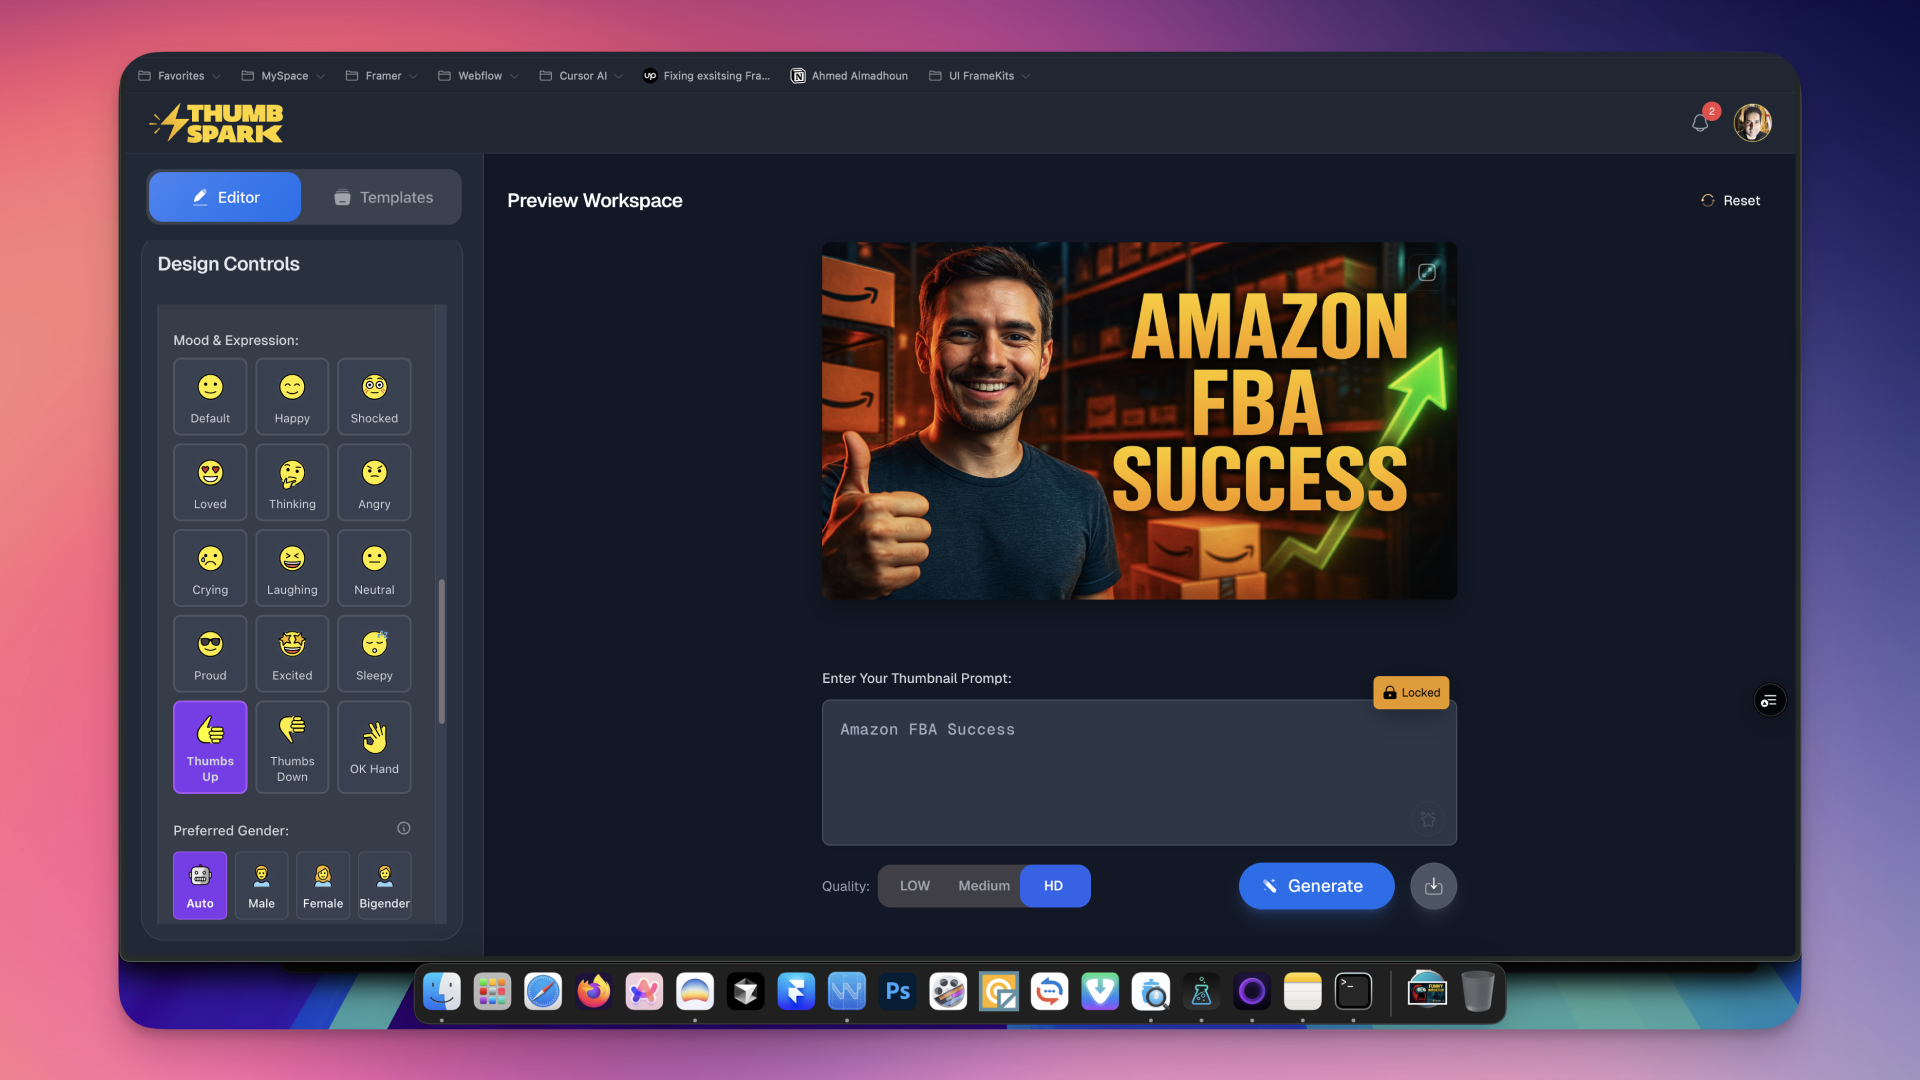
Task: Open the Trash in the dock
Action: pyautogui.click(x=1477, y=991)
